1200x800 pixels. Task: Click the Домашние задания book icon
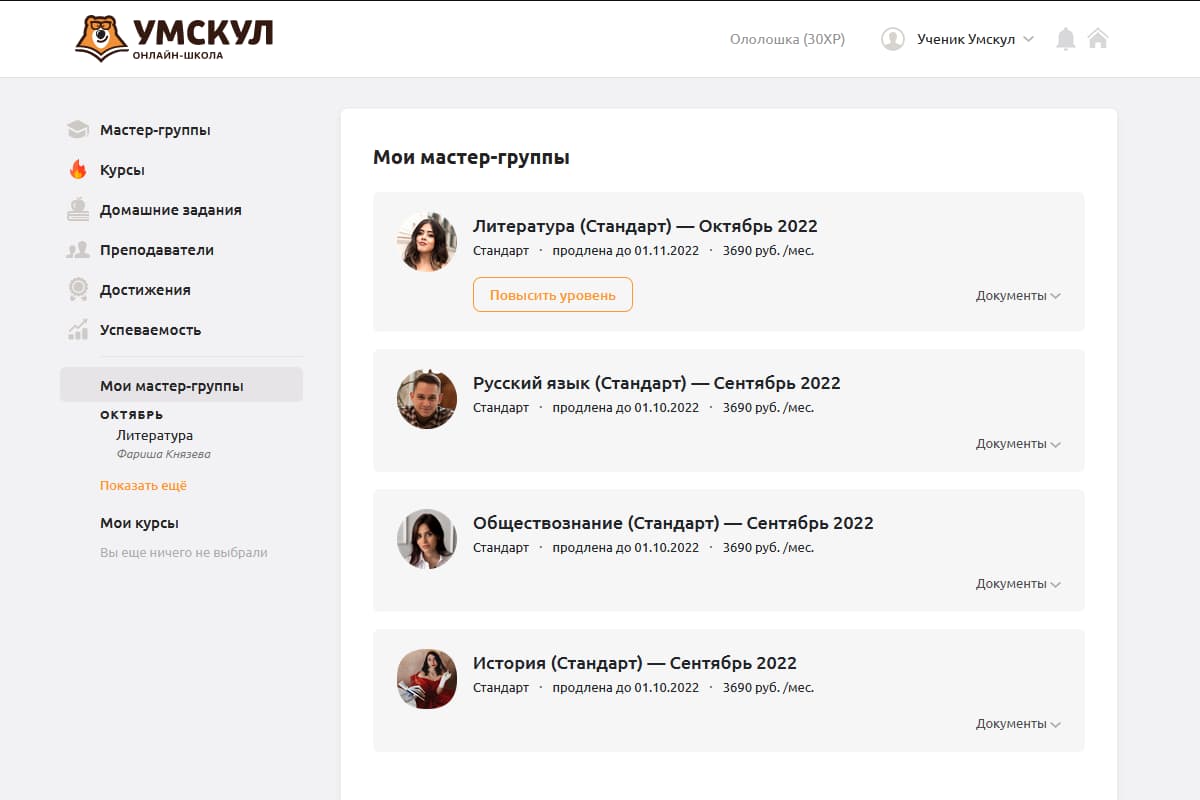coord(78,209)
